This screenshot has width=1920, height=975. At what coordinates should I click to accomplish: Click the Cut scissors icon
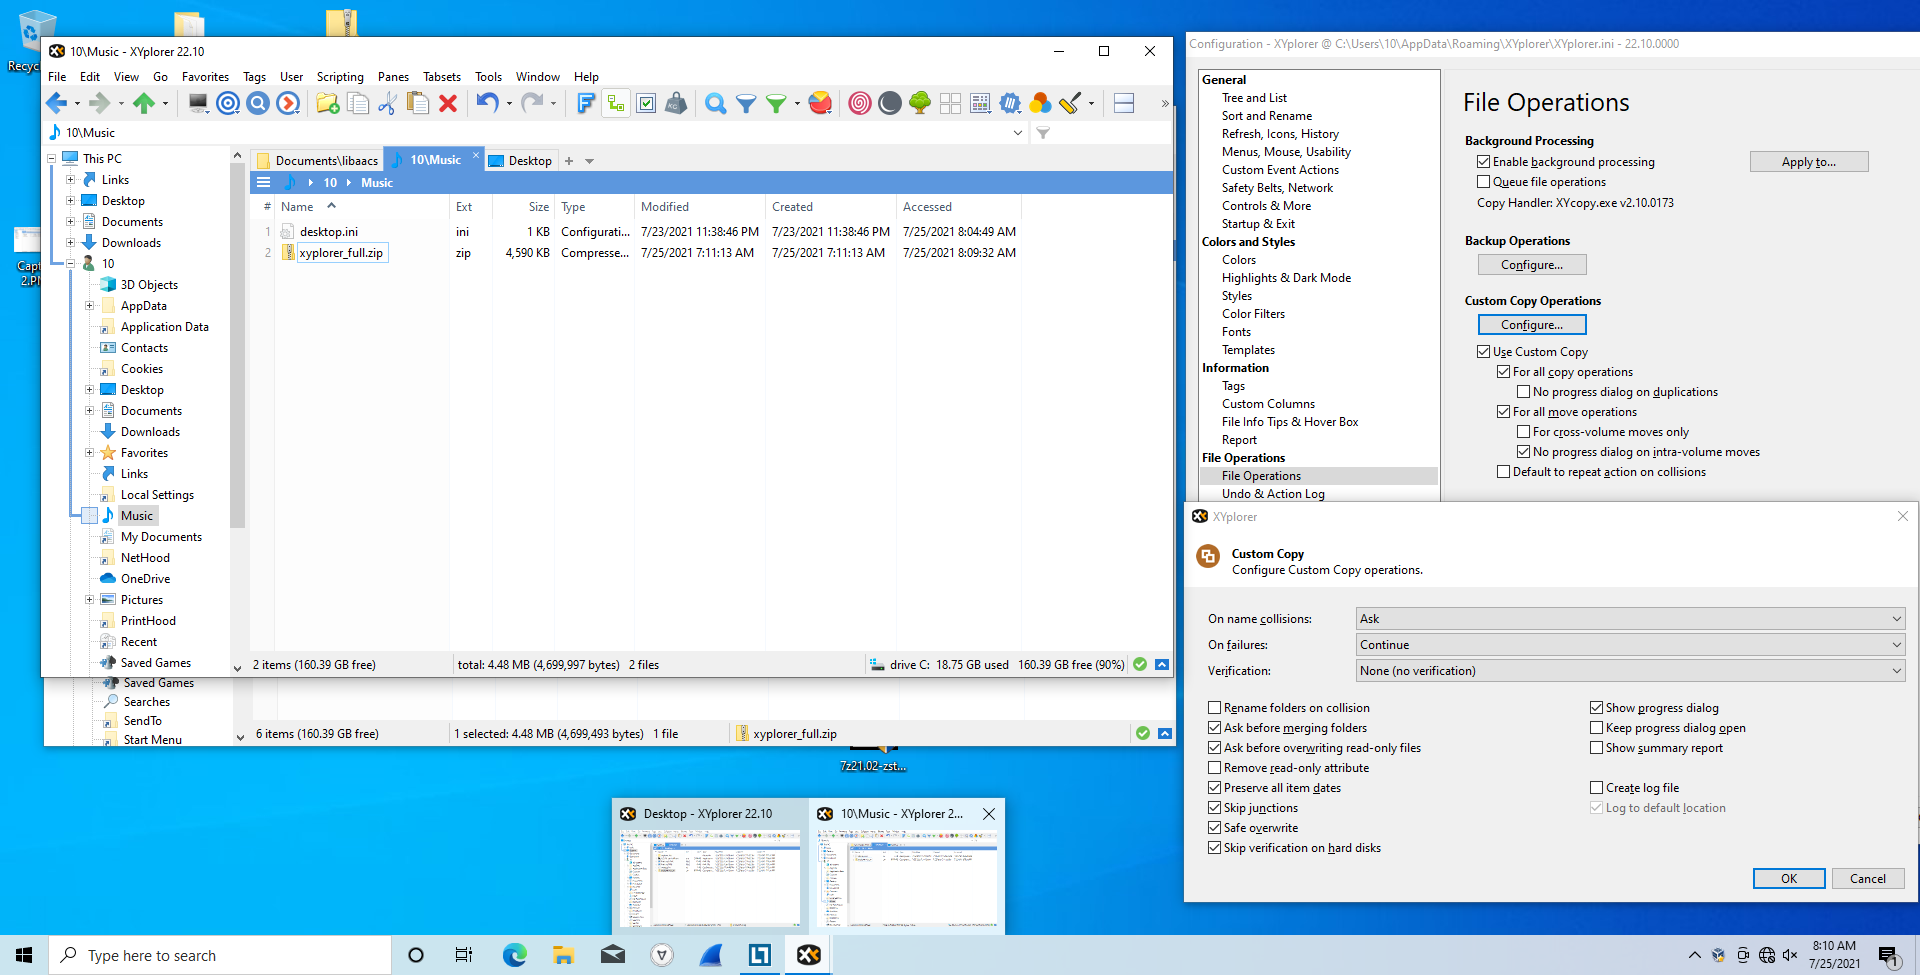click(388, 103)
